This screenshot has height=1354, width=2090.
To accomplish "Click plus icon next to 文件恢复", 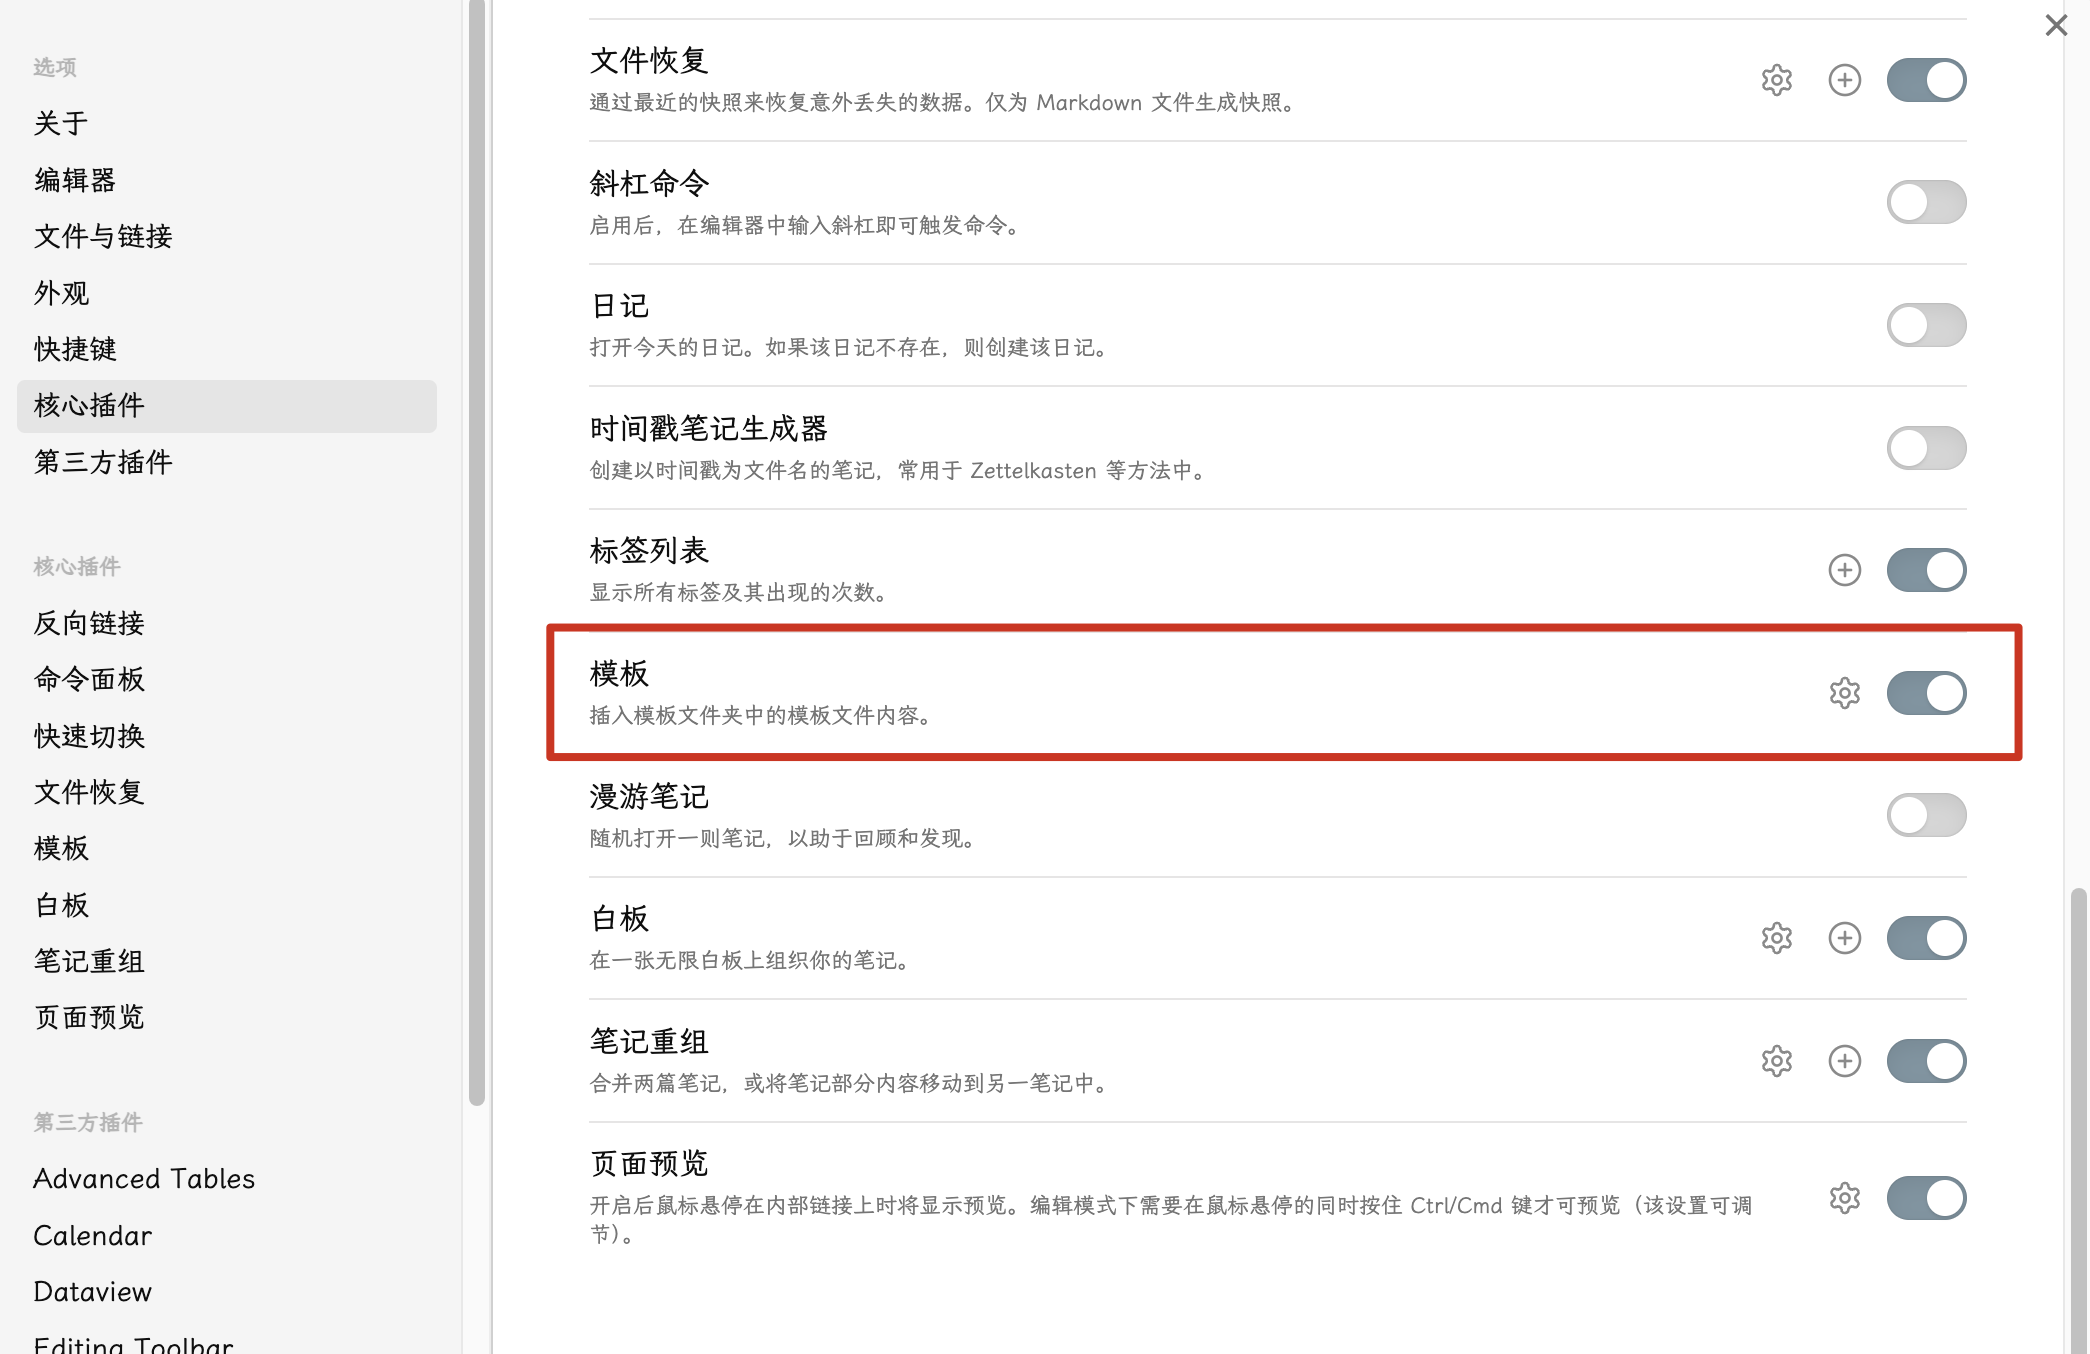I will pos(1844,80).
